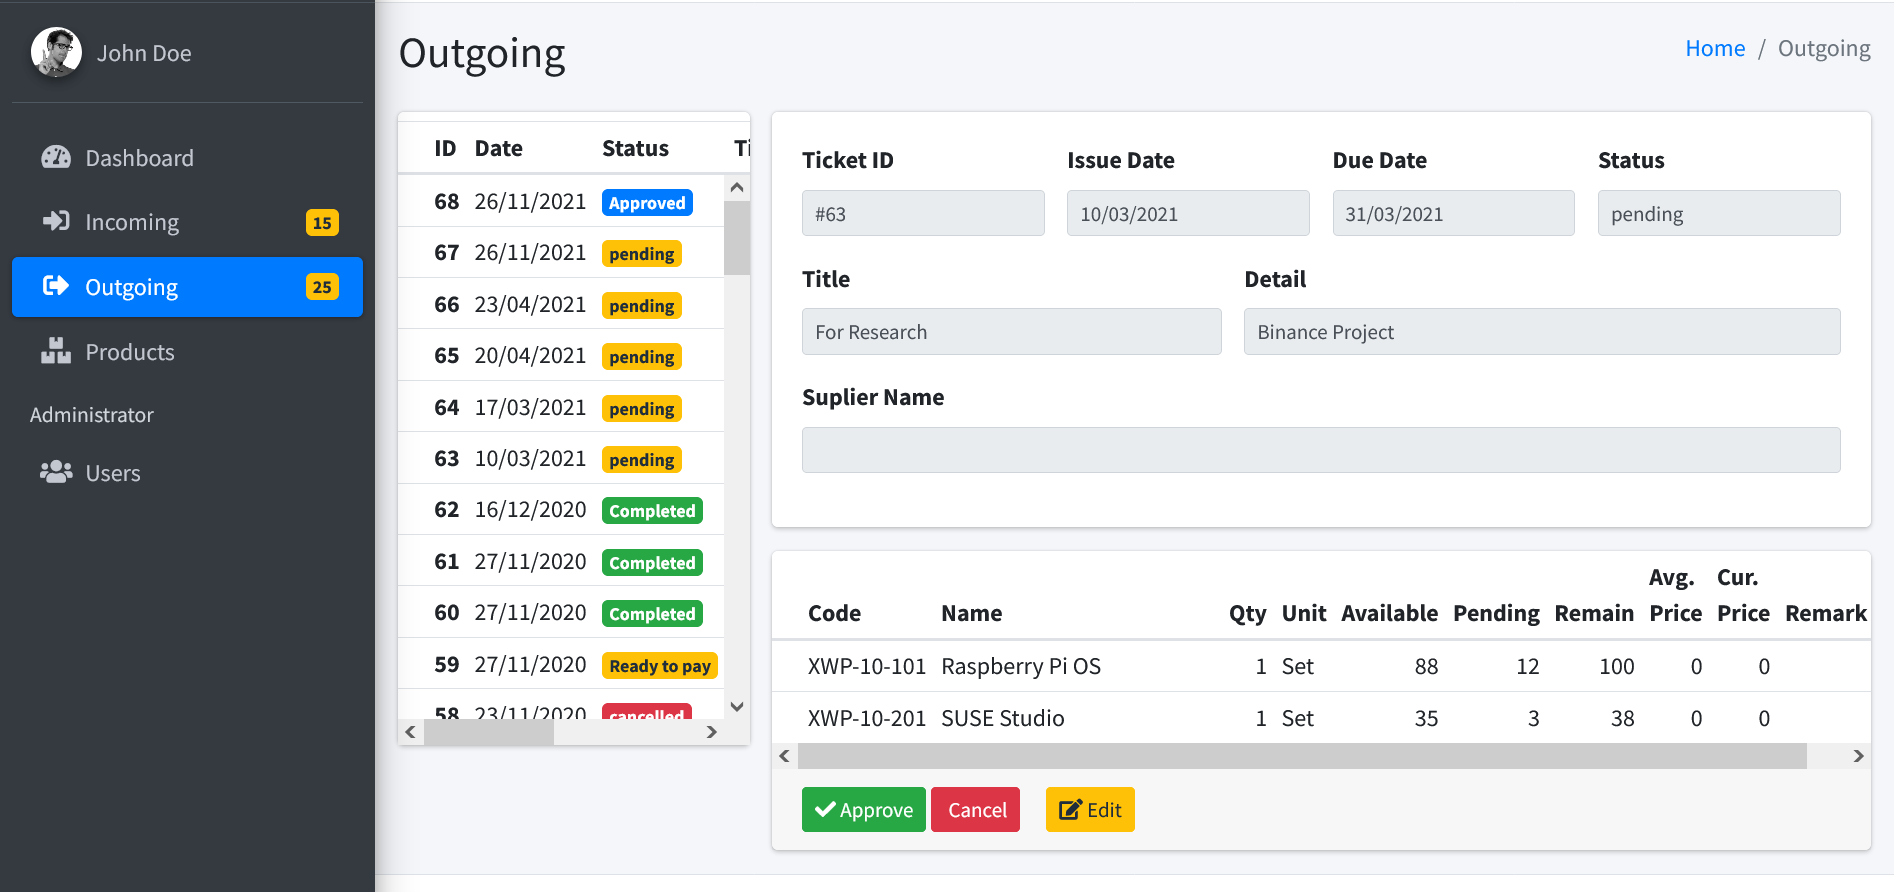Viewport: 1894px width, 892px height.
Task: Click the Users group icon
Action: [x=56, y=472]
